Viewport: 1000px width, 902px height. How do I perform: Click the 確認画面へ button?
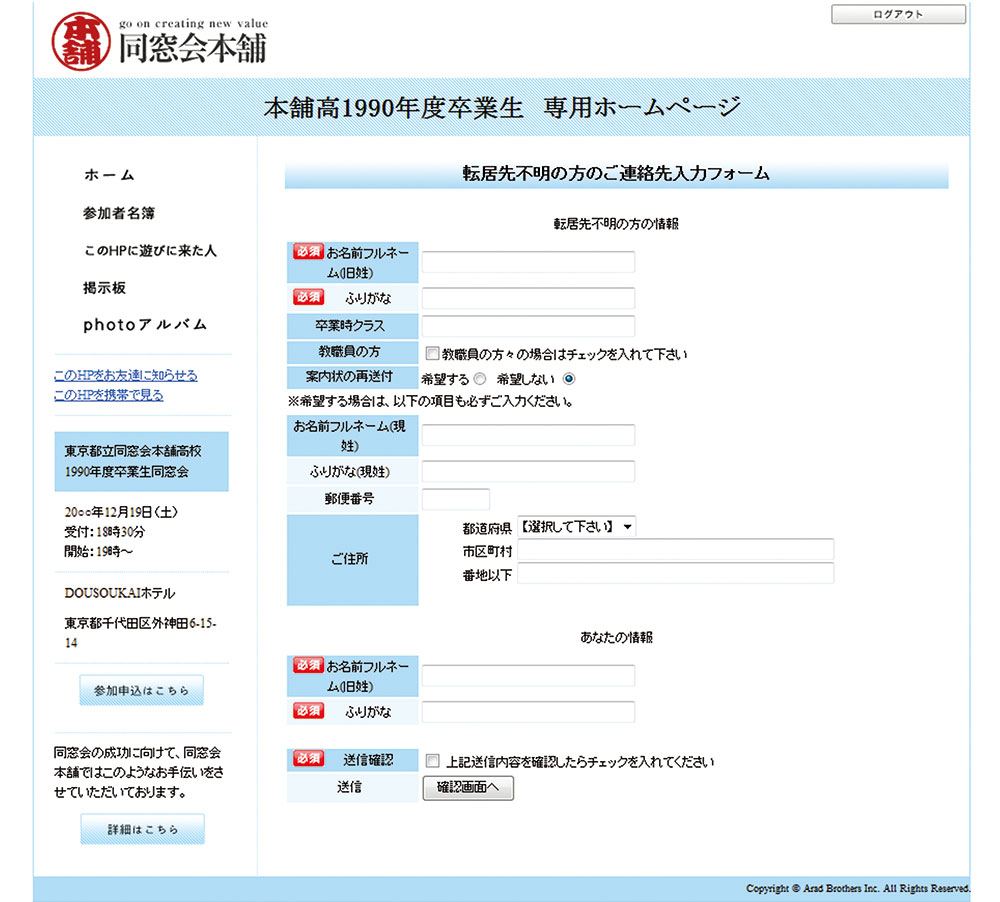point(468,788)
